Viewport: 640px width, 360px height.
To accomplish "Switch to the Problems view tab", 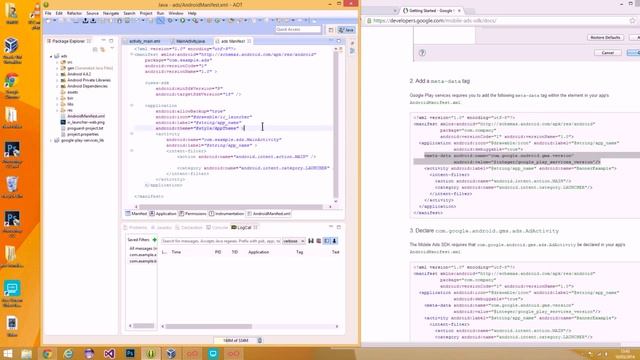I will (x=136, y=227).
